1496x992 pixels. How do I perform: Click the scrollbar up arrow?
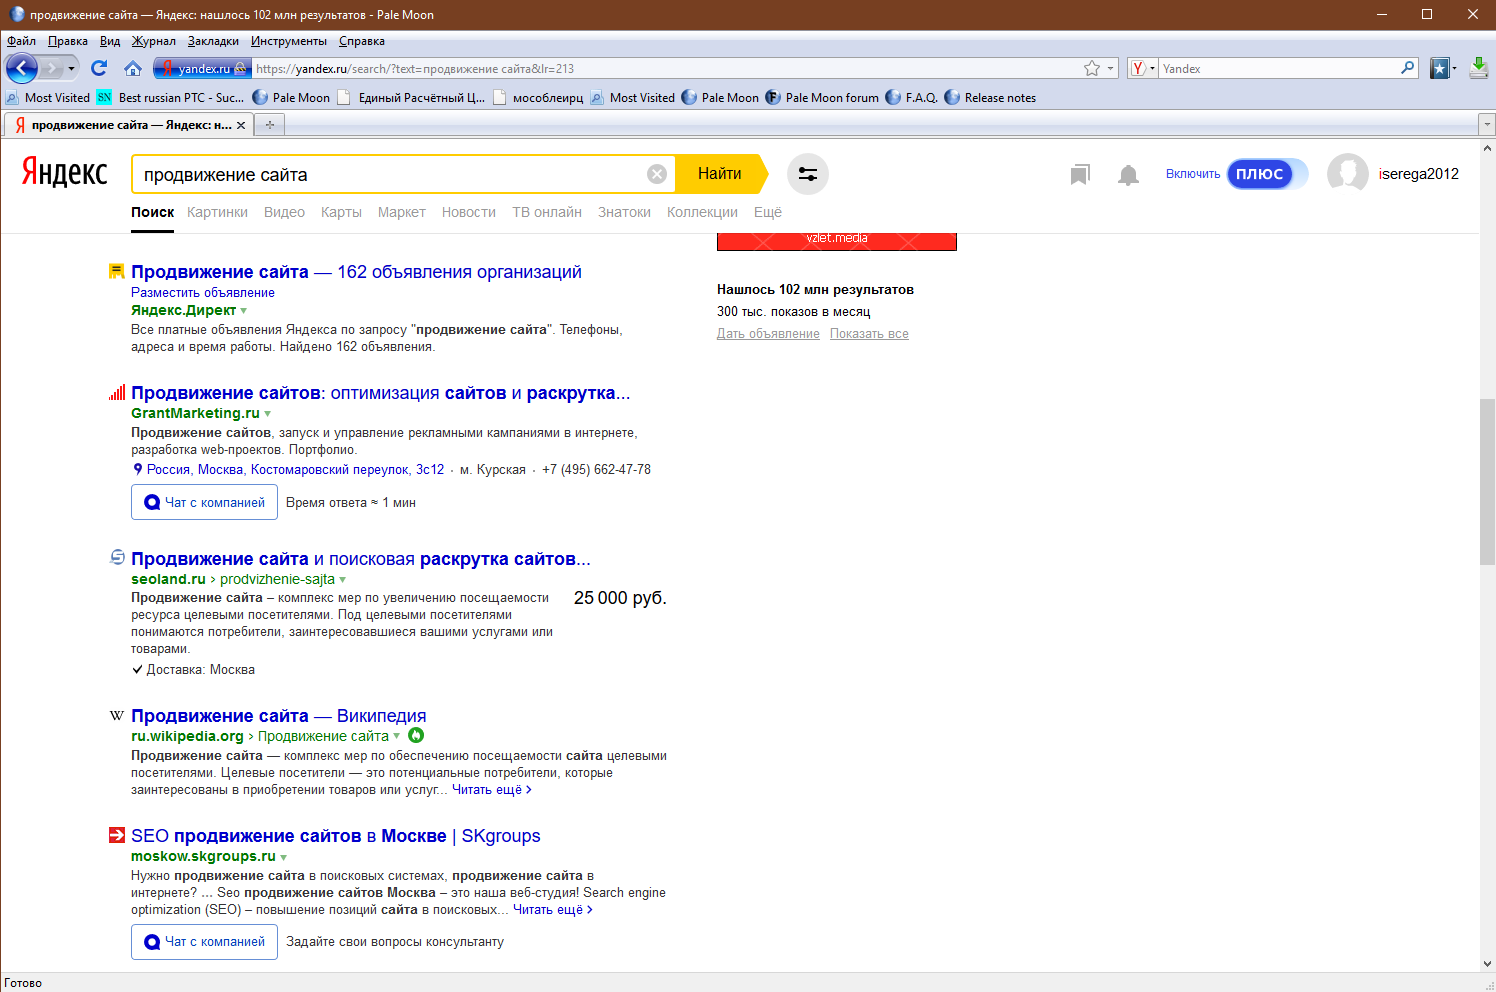1487,147
